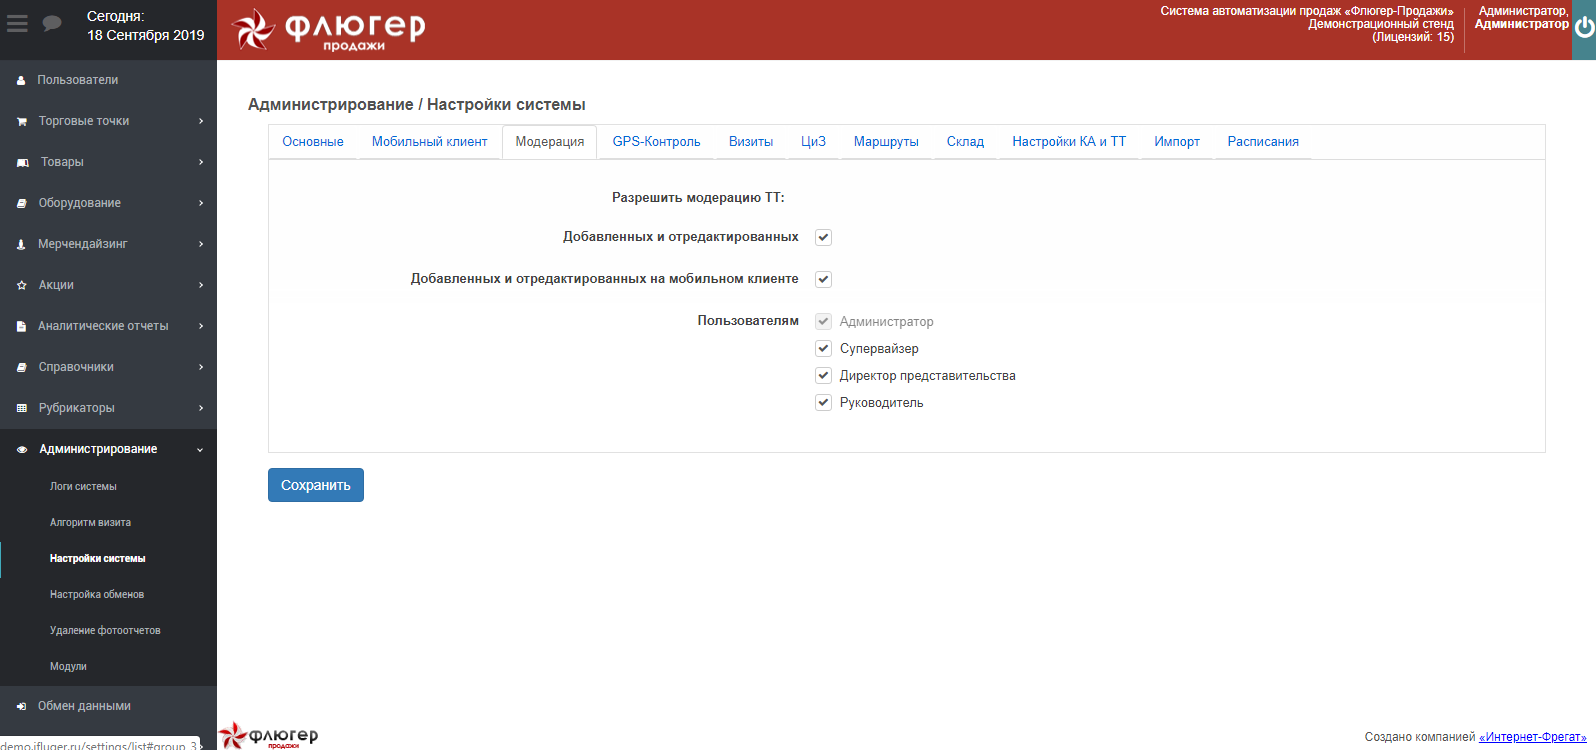Open the GPS-Контроль tab
This screenshot has width=1596, height=750.
pos(657,142)
